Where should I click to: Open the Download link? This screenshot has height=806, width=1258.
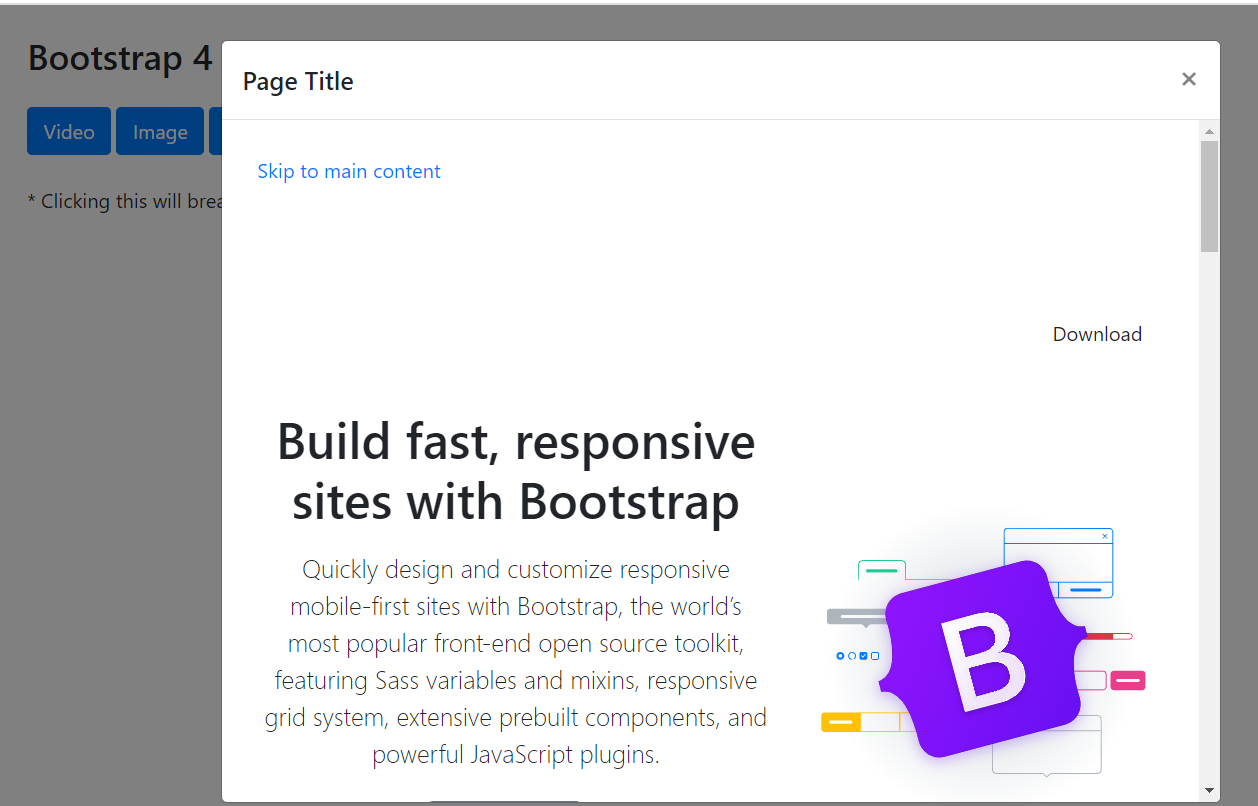click(1097, 334)
